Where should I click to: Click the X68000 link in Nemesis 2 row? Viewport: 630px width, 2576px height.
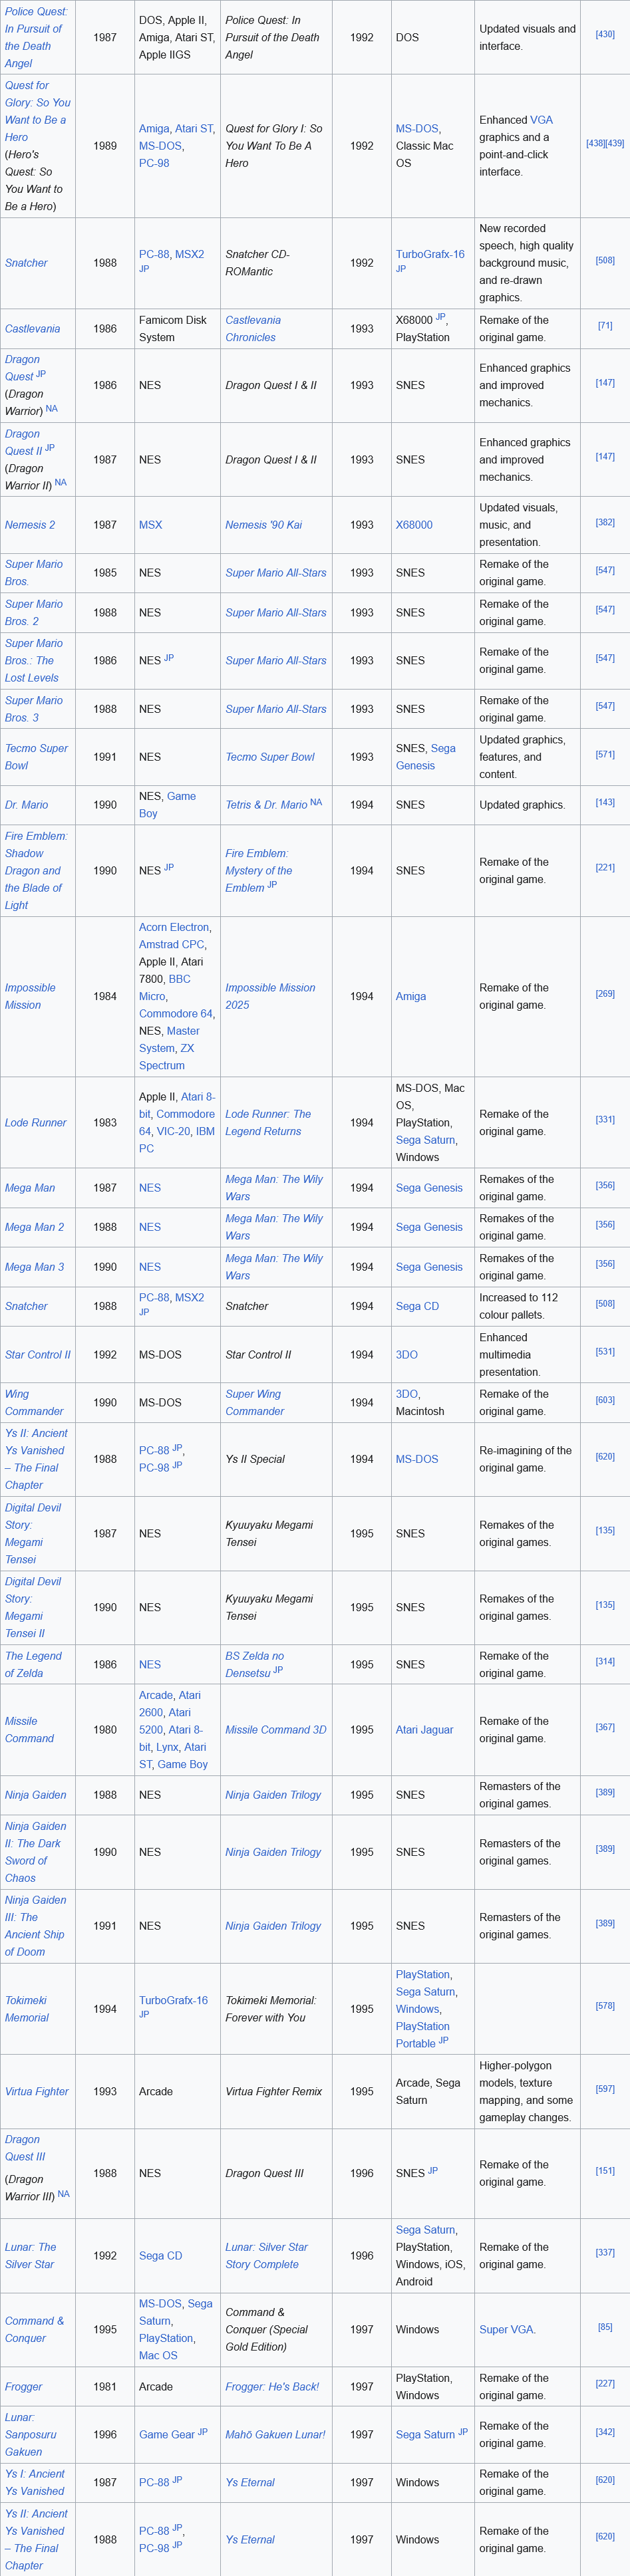point(414,525)
